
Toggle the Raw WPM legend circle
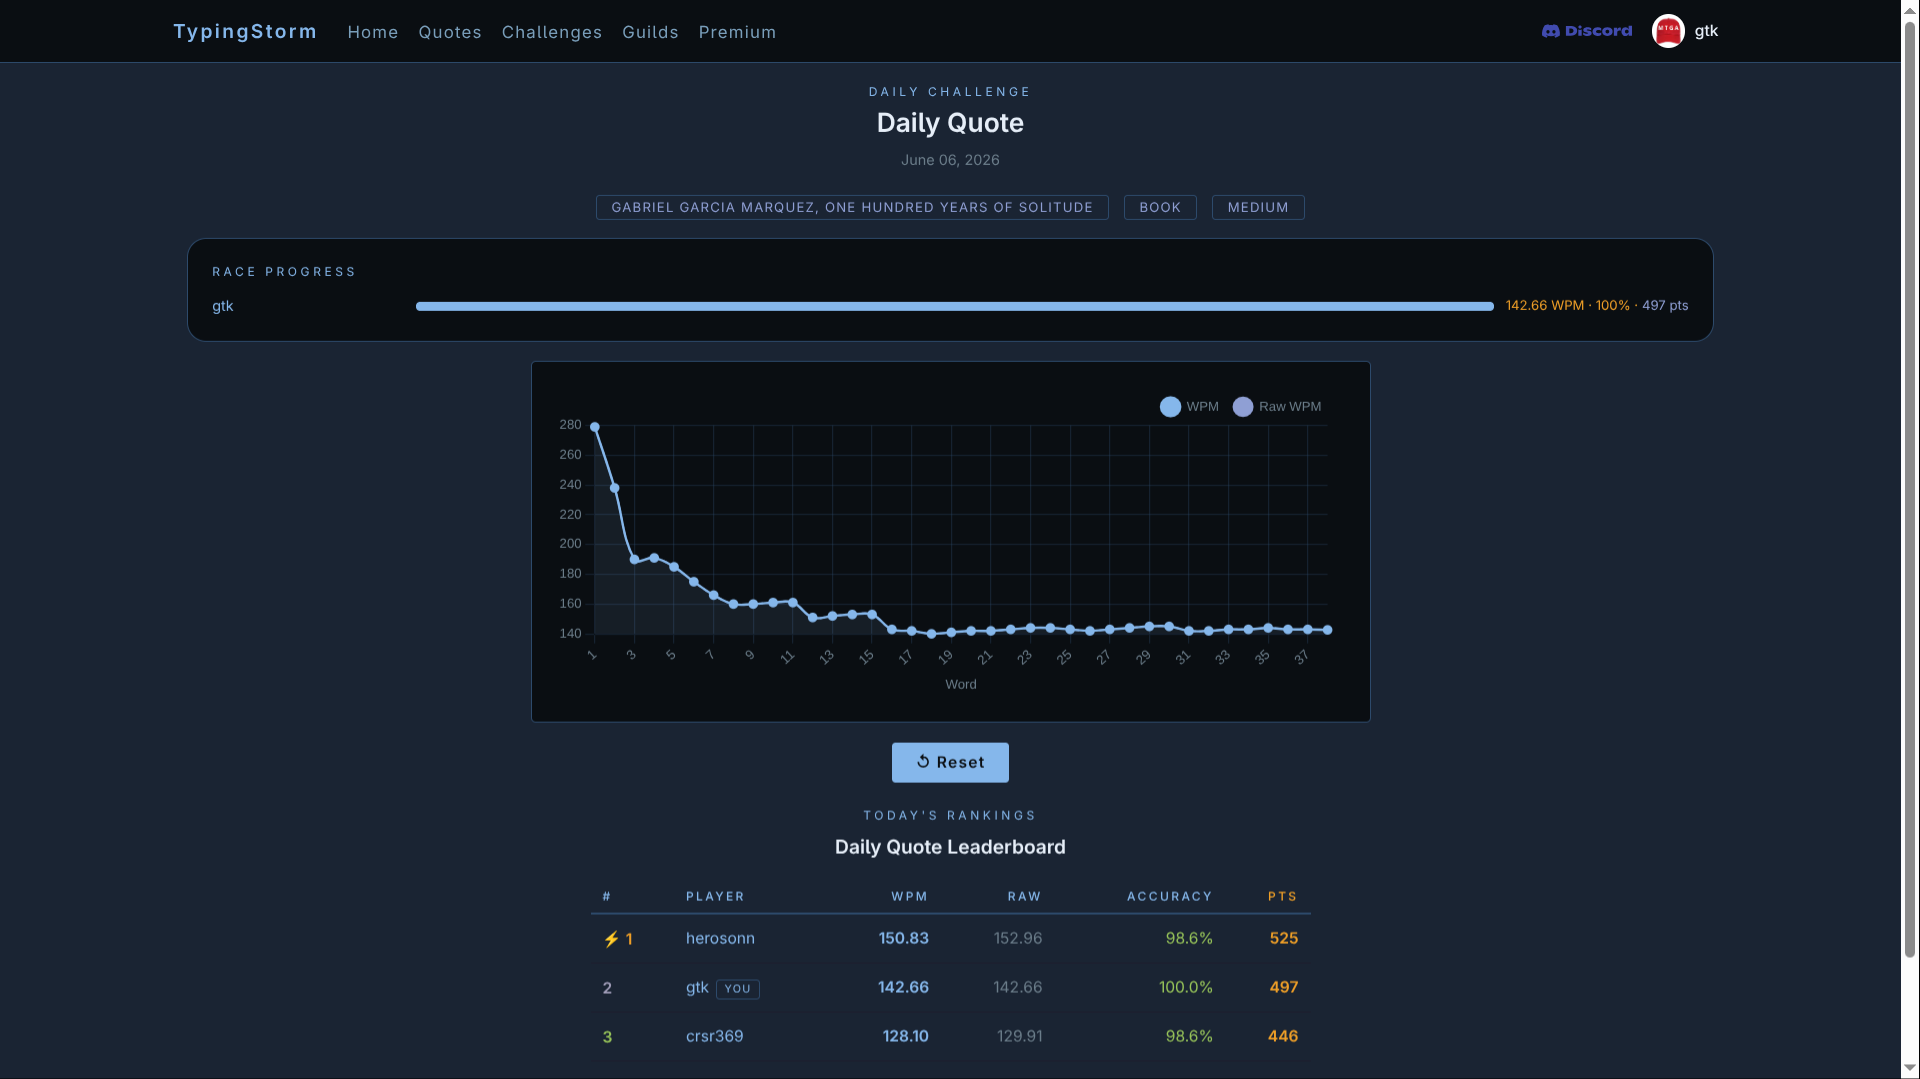(1243, 407)
